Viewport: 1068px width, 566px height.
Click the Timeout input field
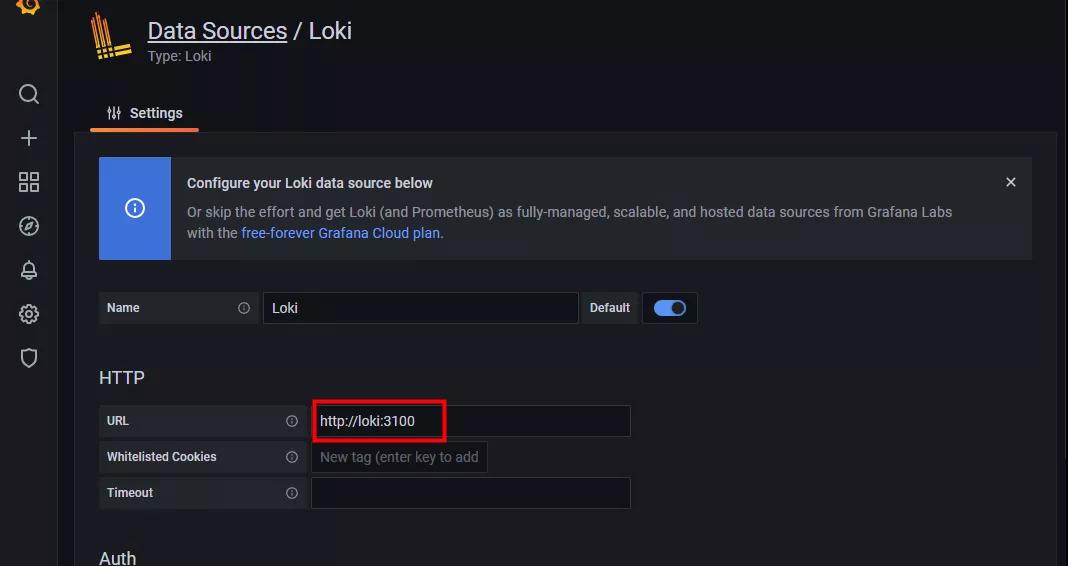coord(470,493)
